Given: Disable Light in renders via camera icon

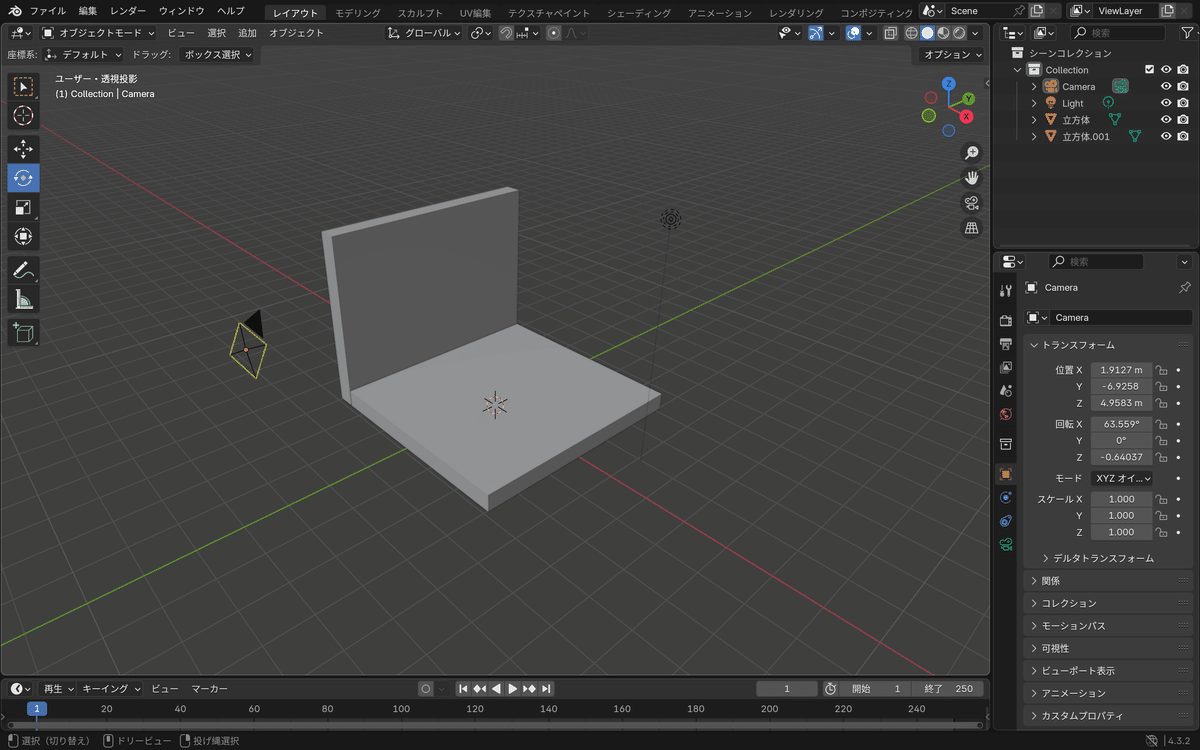Looking at the screenshot, I should [1183, 103].
